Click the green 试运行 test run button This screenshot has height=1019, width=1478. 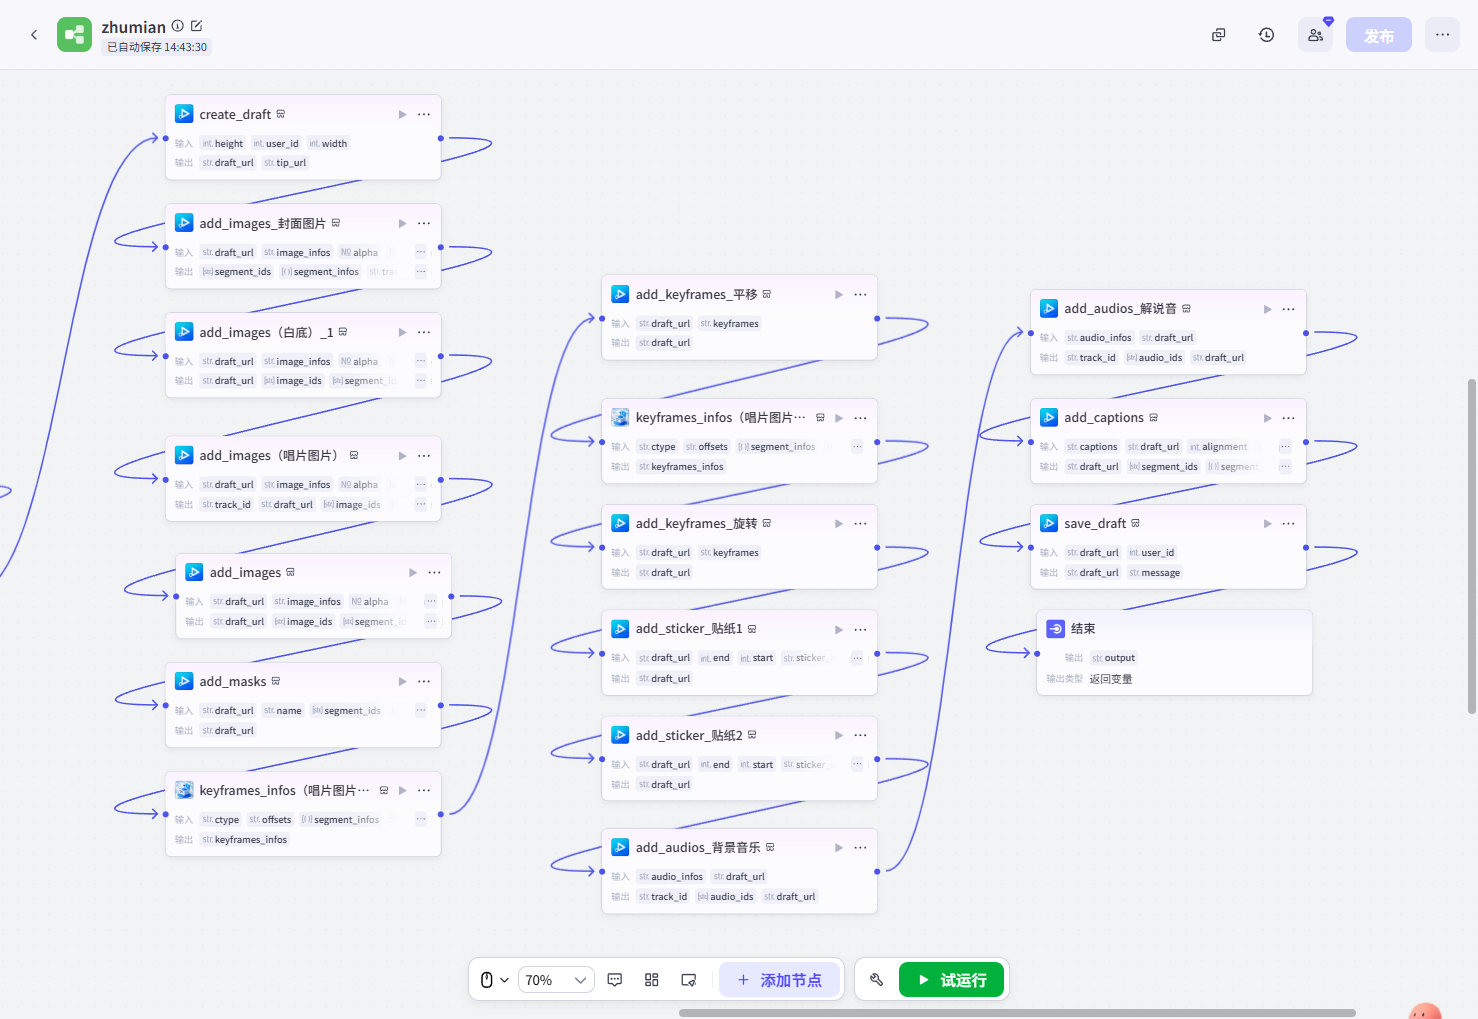coord(951,980)
